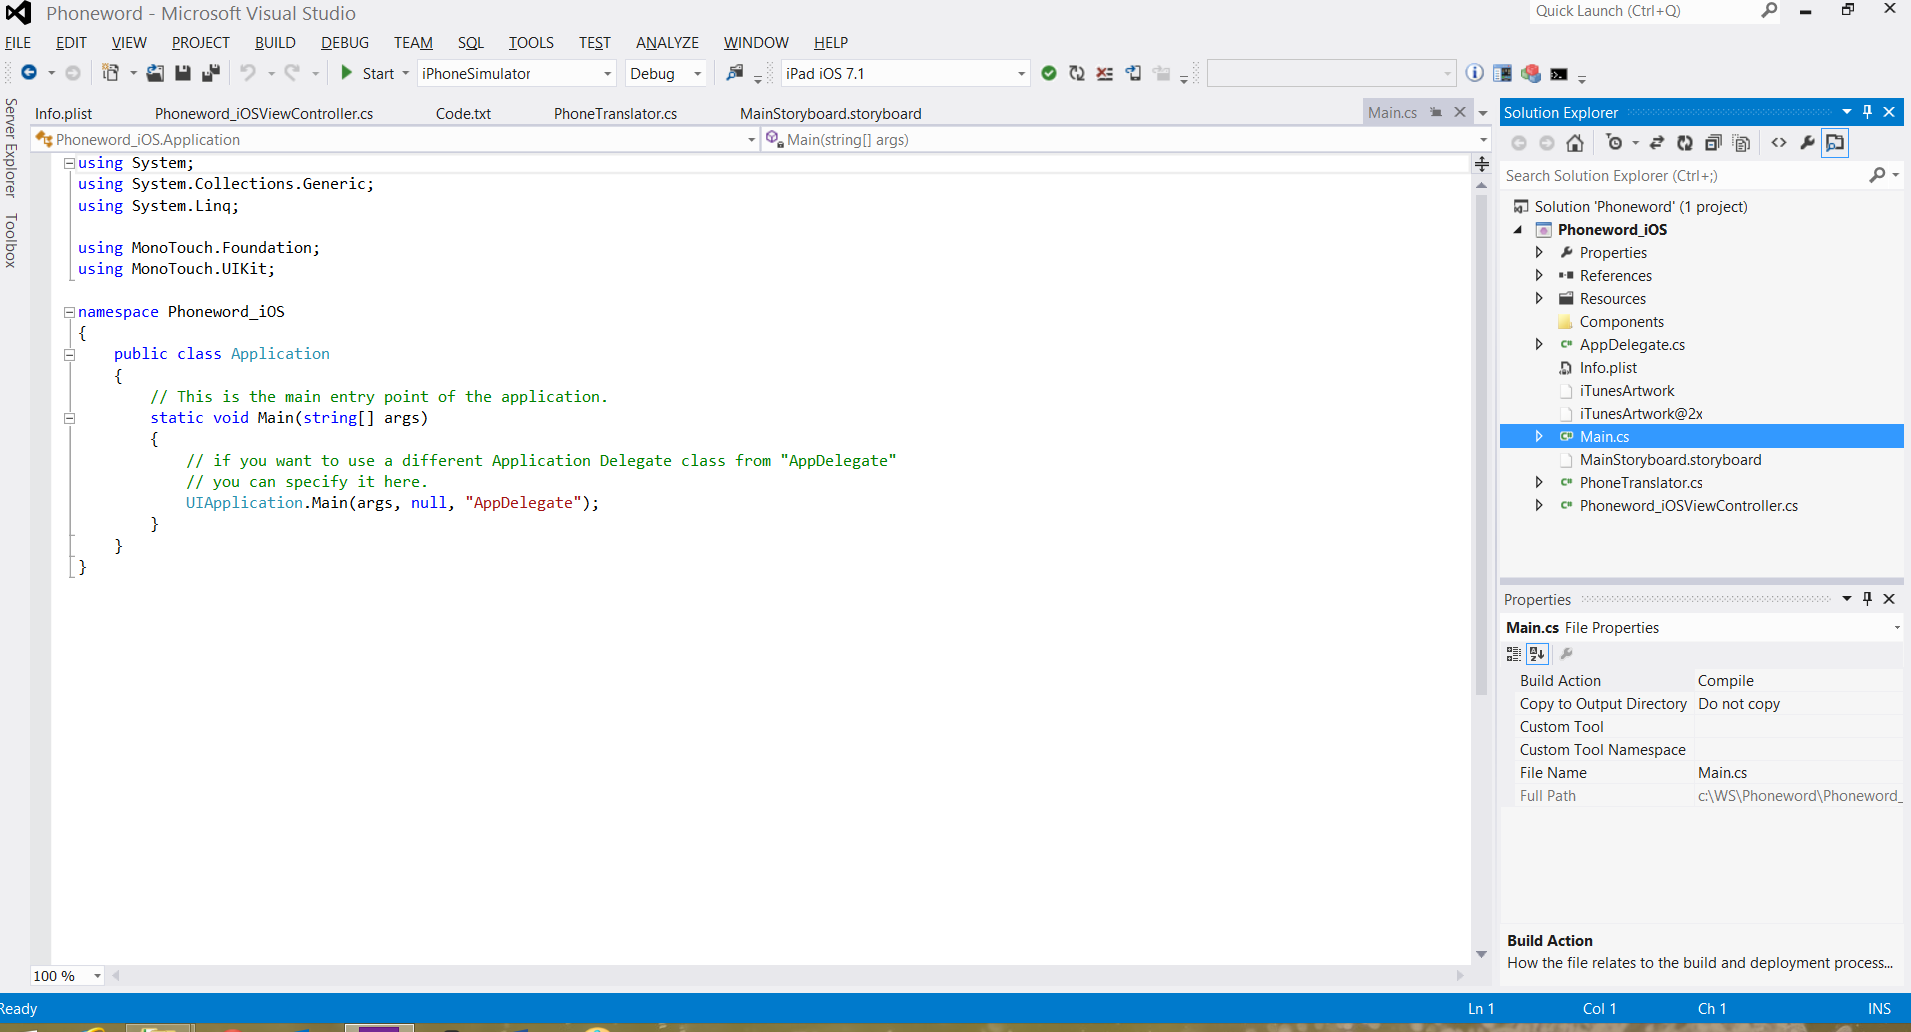The image size is (1911, 1032).
Task: Toggle Preview Selected Items in Solution Explorer
Action: coord(1835,143)
